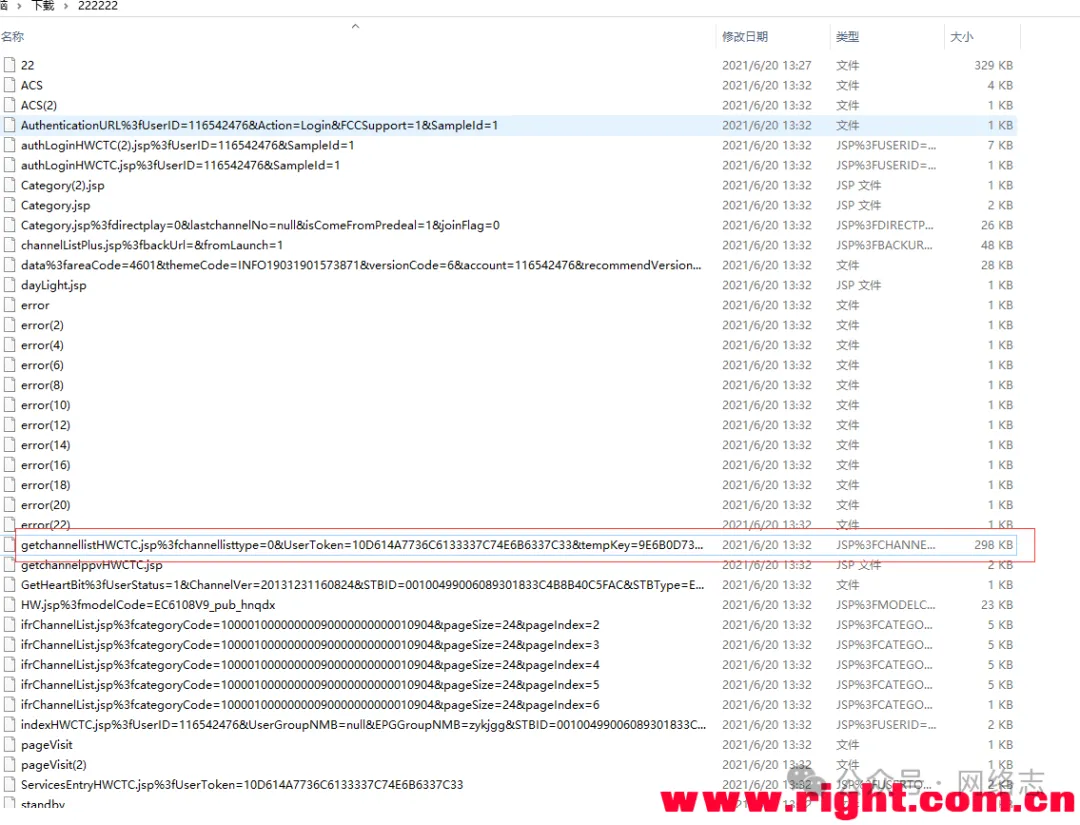Select the AuthenticationURL file row
This screenshot has height=825, width=1080.
pos(259,125)
